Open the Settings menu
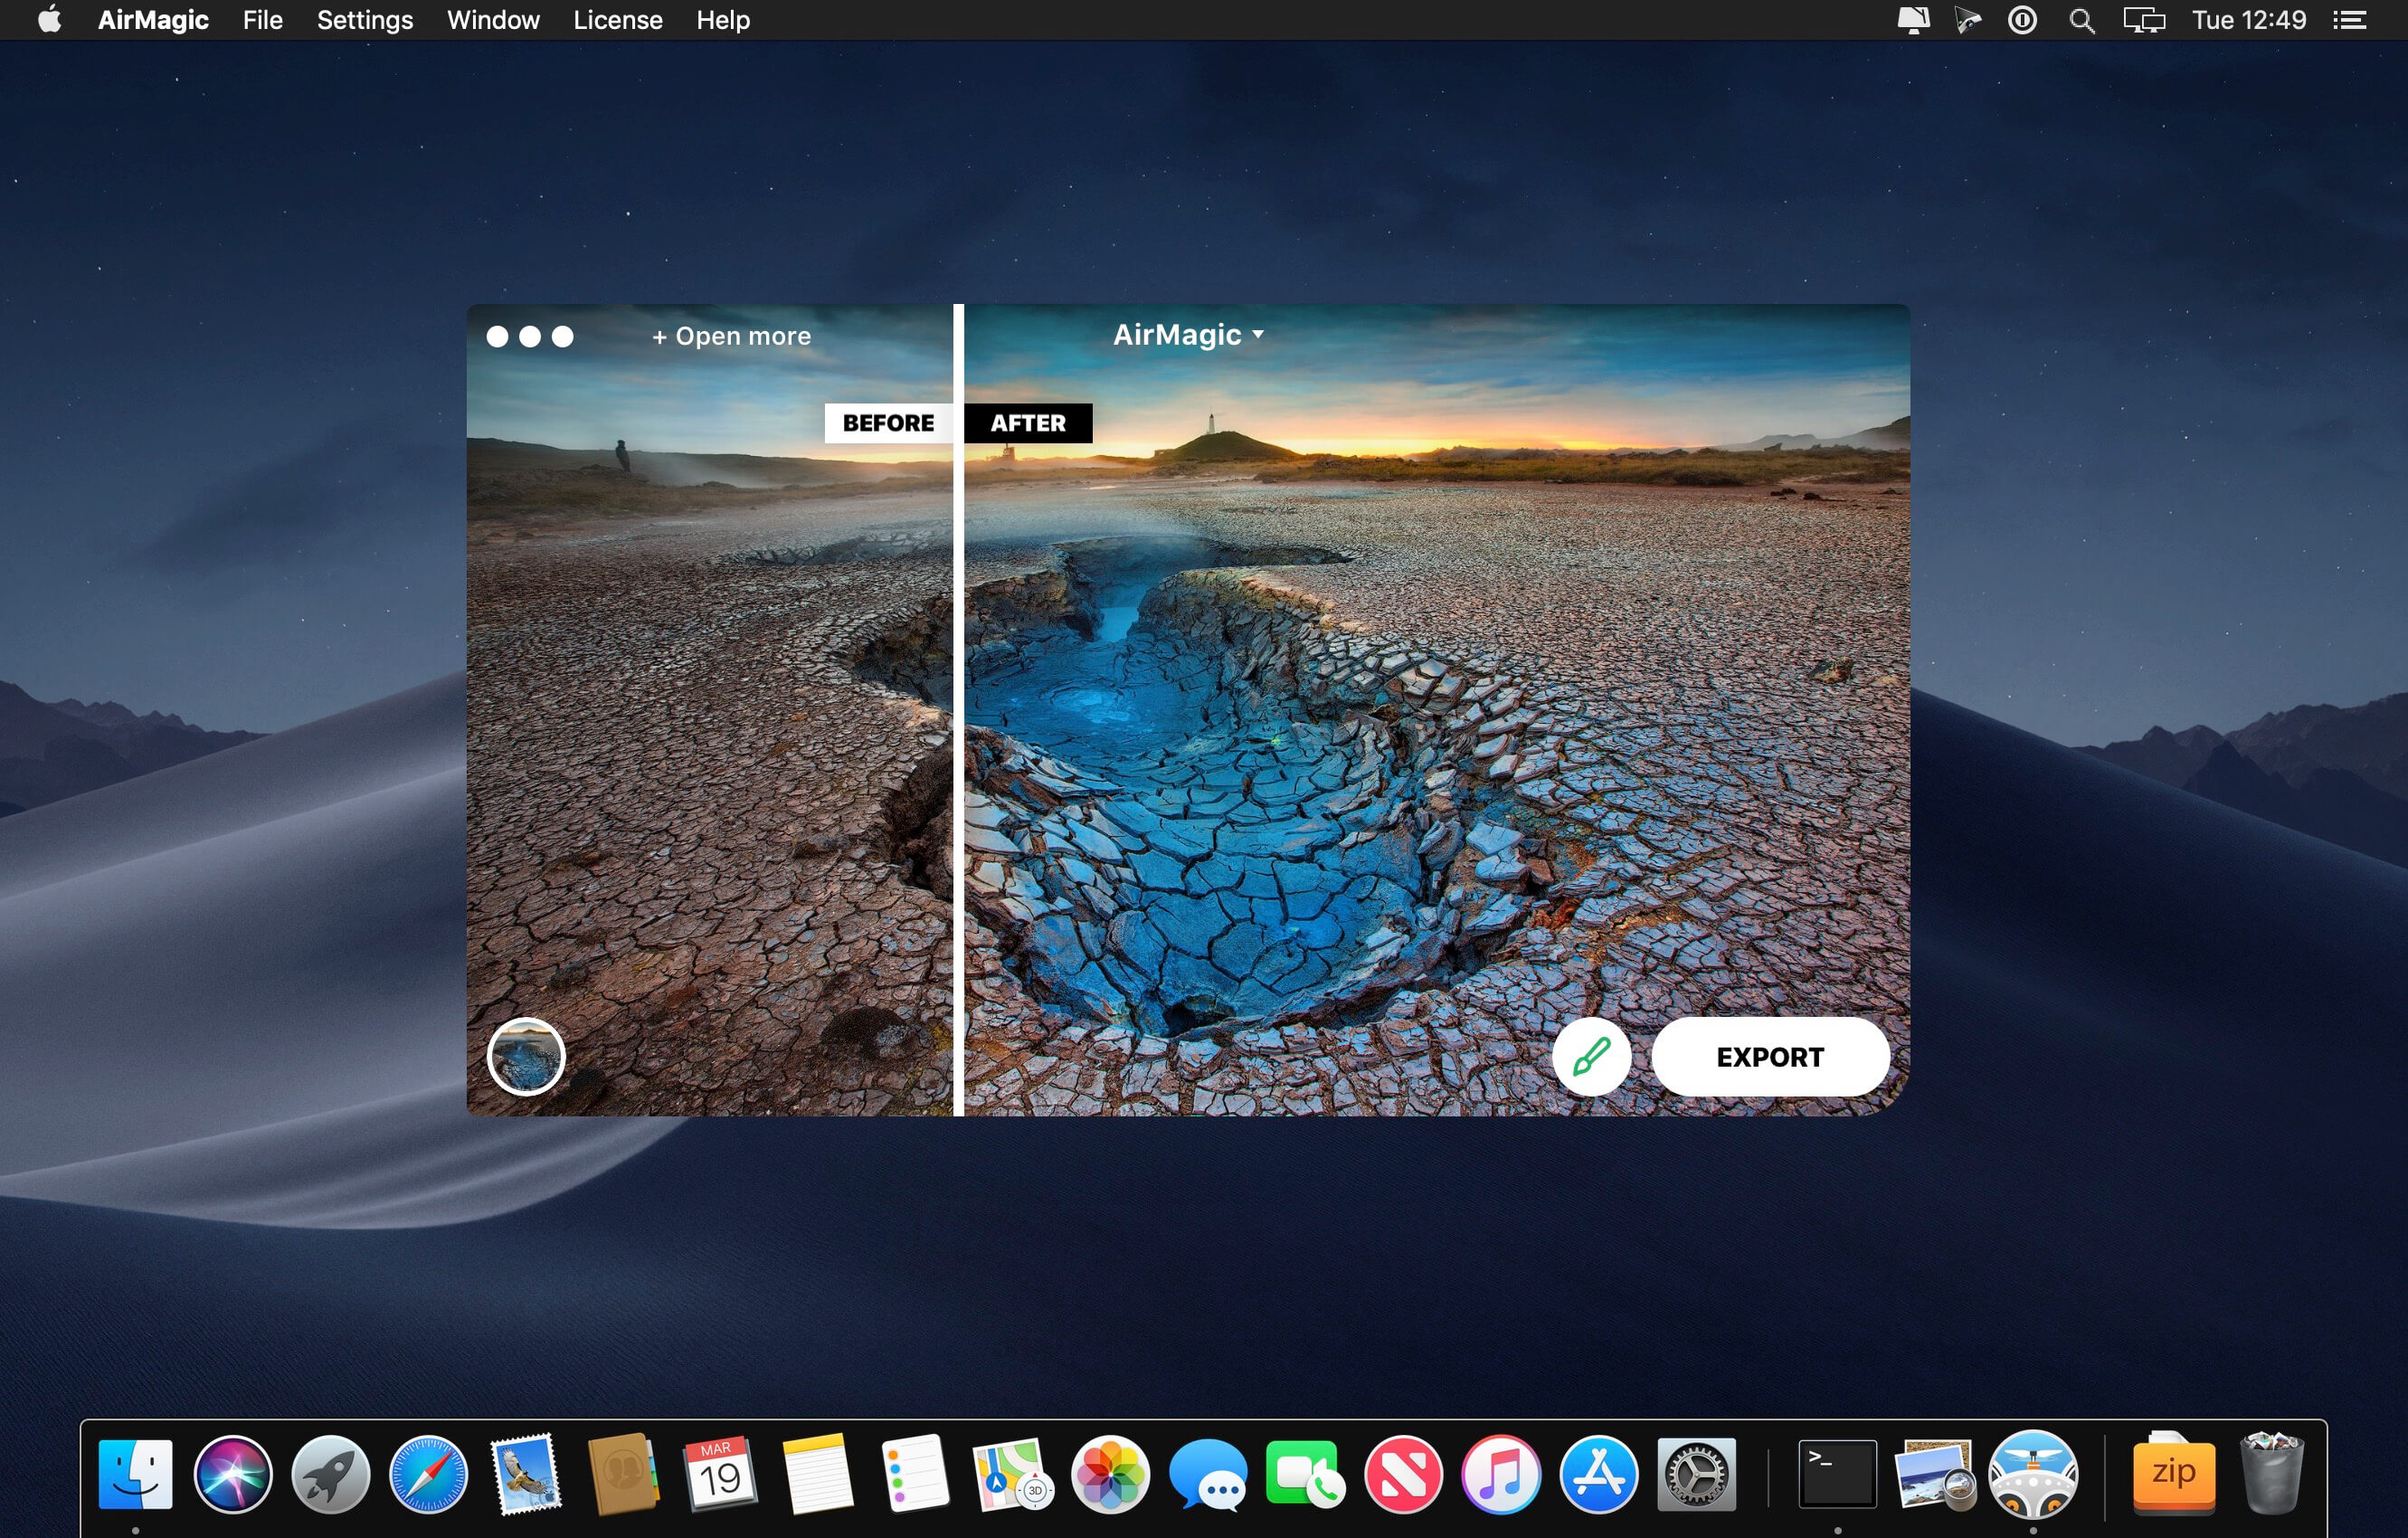Screen dimensions: 2408x1538 [x=364, y=20]
